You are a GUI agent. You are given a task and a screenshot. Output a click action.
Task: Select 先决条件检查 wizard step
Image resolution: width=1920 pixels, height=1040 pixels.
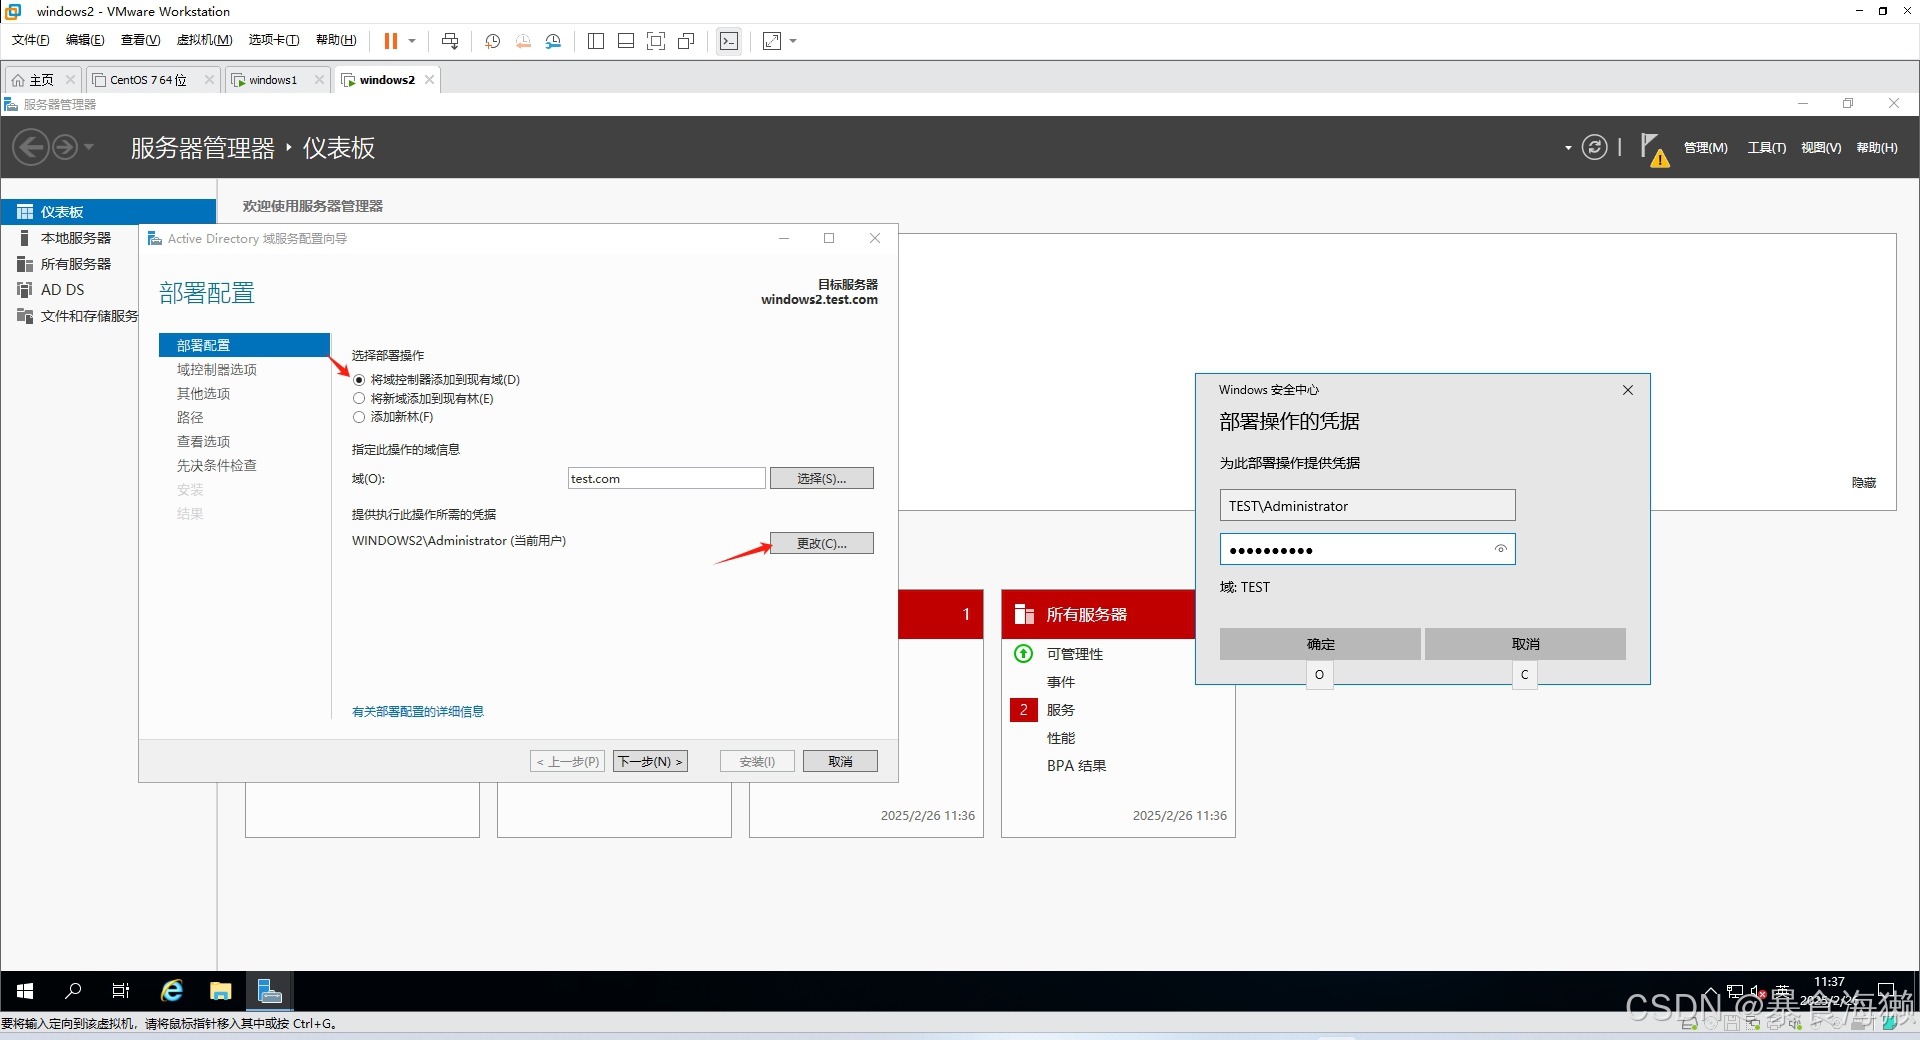(217, 466)
